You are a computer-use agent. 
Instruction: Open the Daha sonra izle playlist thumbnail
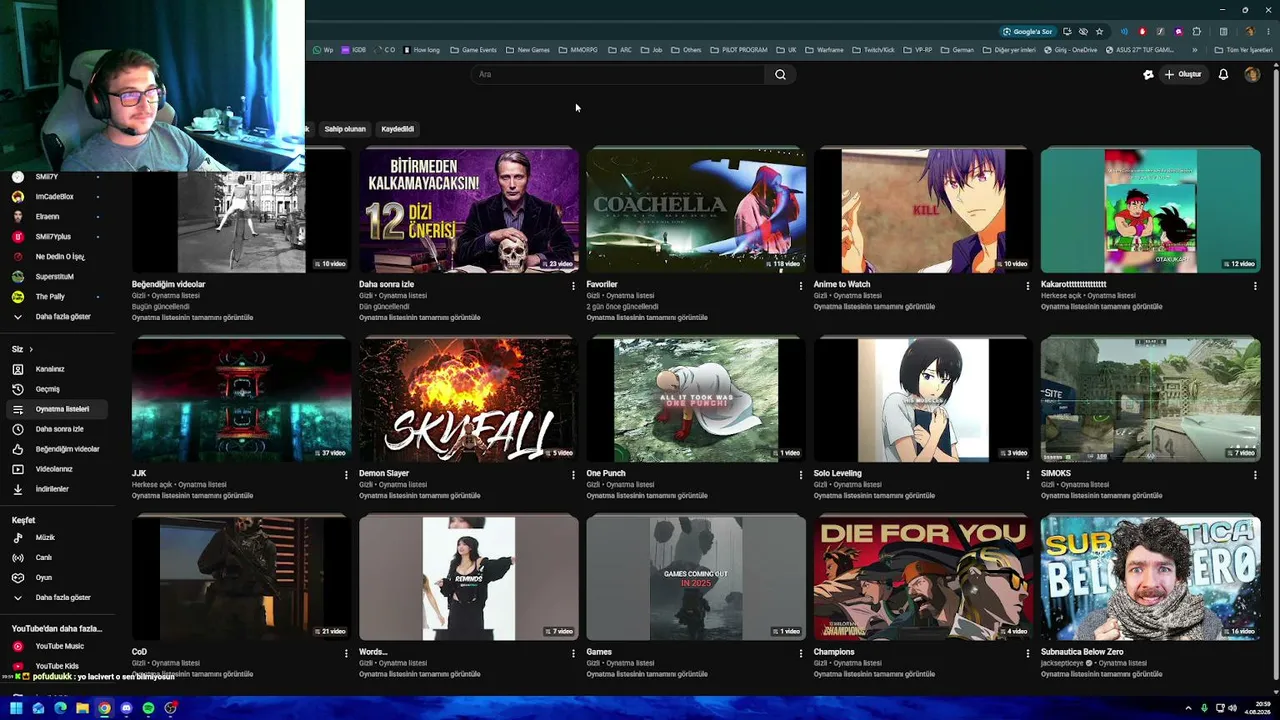[469, 211]
